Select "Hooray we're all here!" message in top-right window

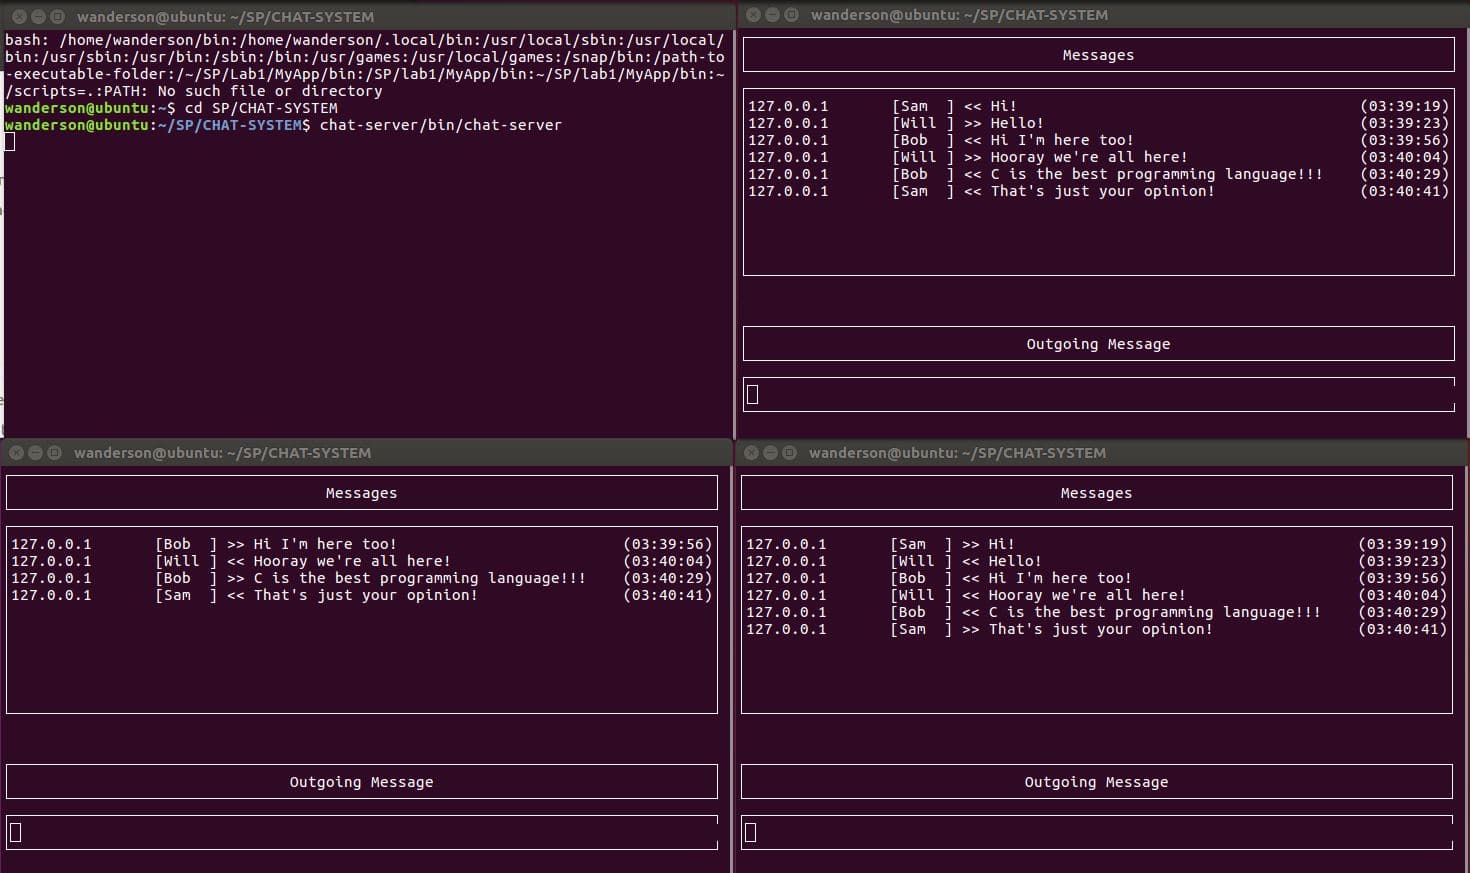[1089, 157]
